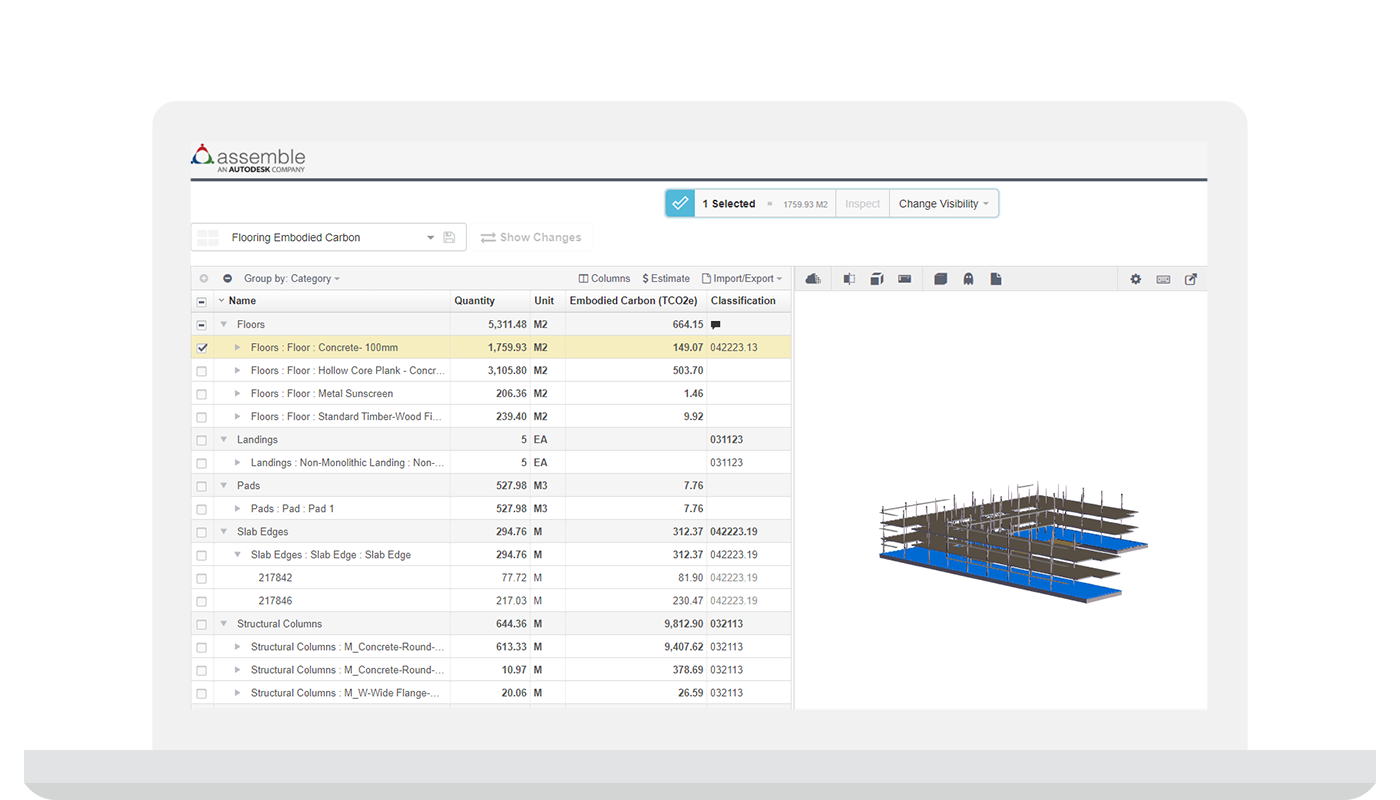
Task: Open the Group by: Category dropdown
Action: 292,279
